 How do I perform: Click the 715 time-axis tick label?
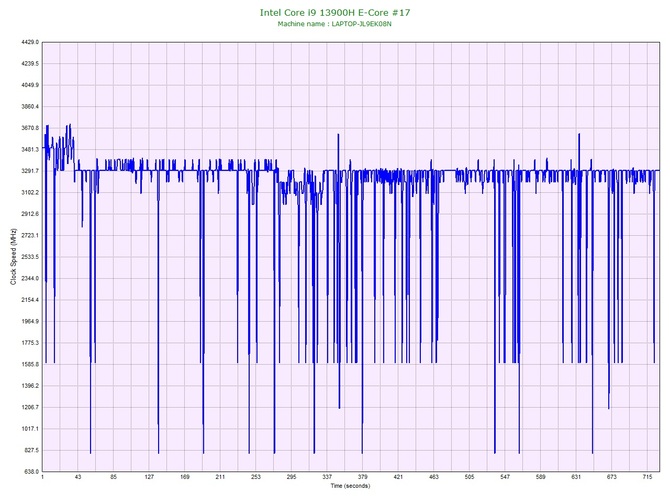647,477
